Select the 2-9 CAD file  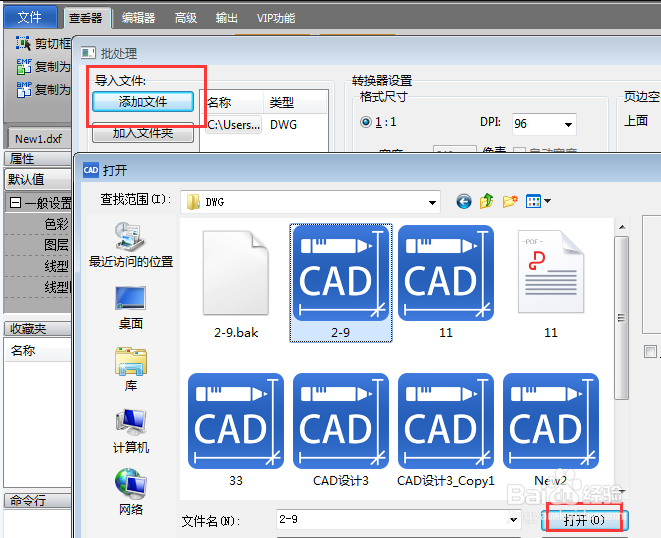tap(341, 283)
